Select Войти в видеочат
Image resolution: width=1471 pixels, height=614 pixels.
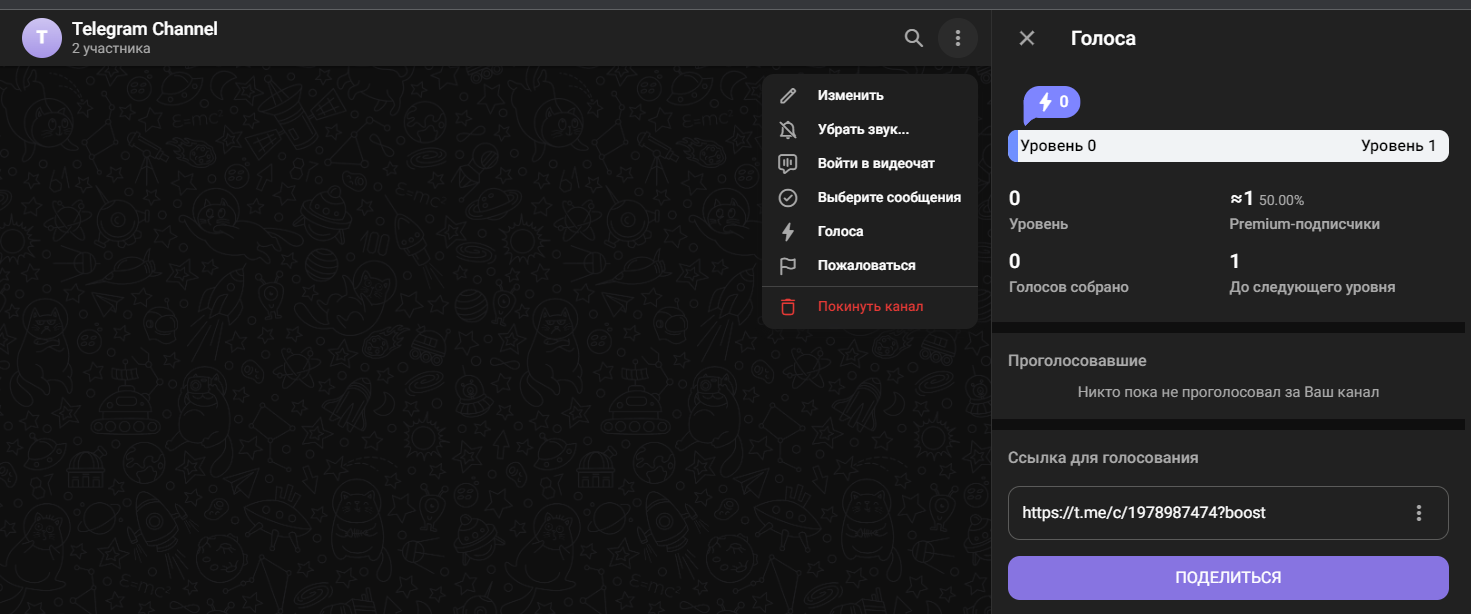(870, 164)
